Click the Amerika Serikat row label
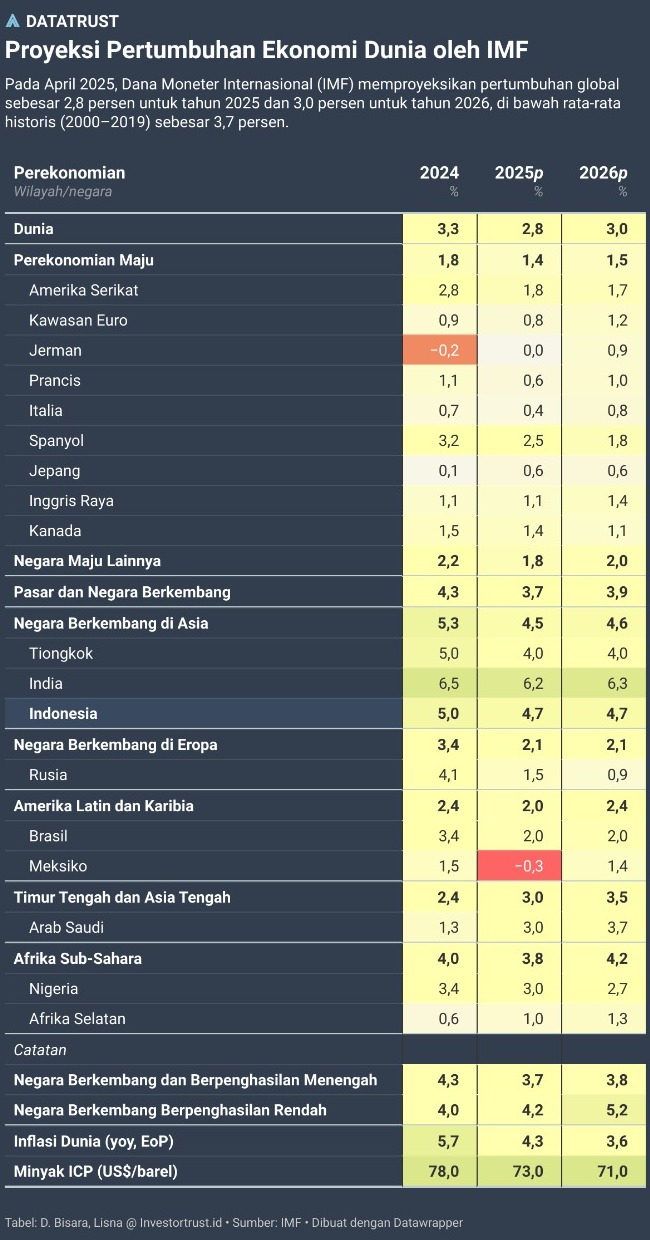The width and height of the screenshot is (650, 1240). pyautogui.click(x=84, y=290)
